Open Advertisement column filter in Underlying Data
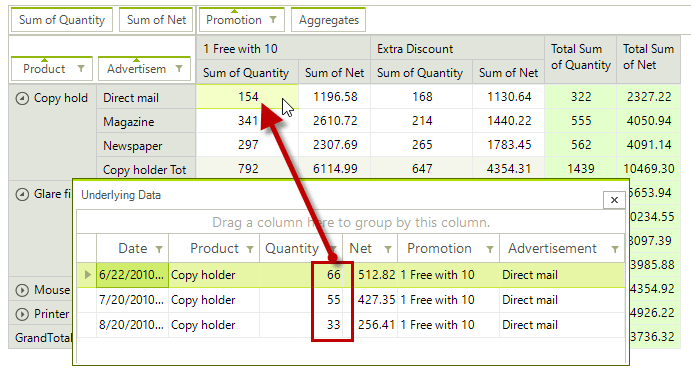Image resolution: width=691 pixels, height=374 pixels. click(615, 249)
